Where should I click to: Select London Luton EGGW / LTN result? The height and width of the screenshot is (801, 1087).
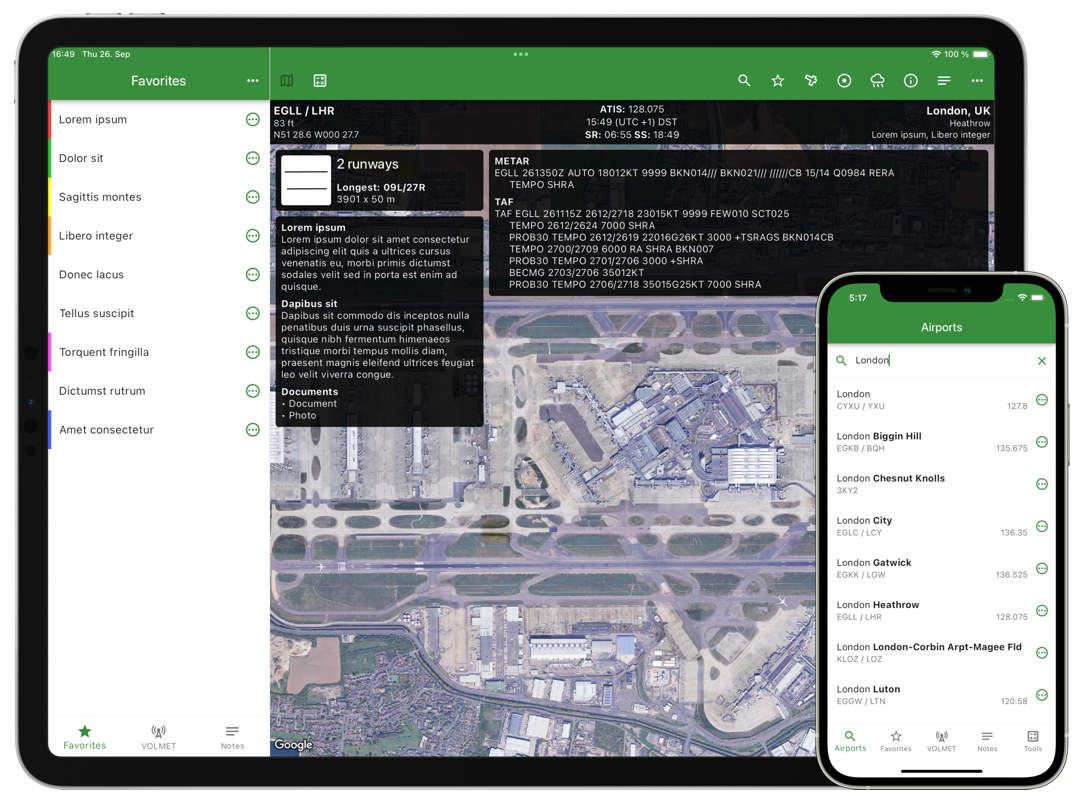tap(941, 695)
